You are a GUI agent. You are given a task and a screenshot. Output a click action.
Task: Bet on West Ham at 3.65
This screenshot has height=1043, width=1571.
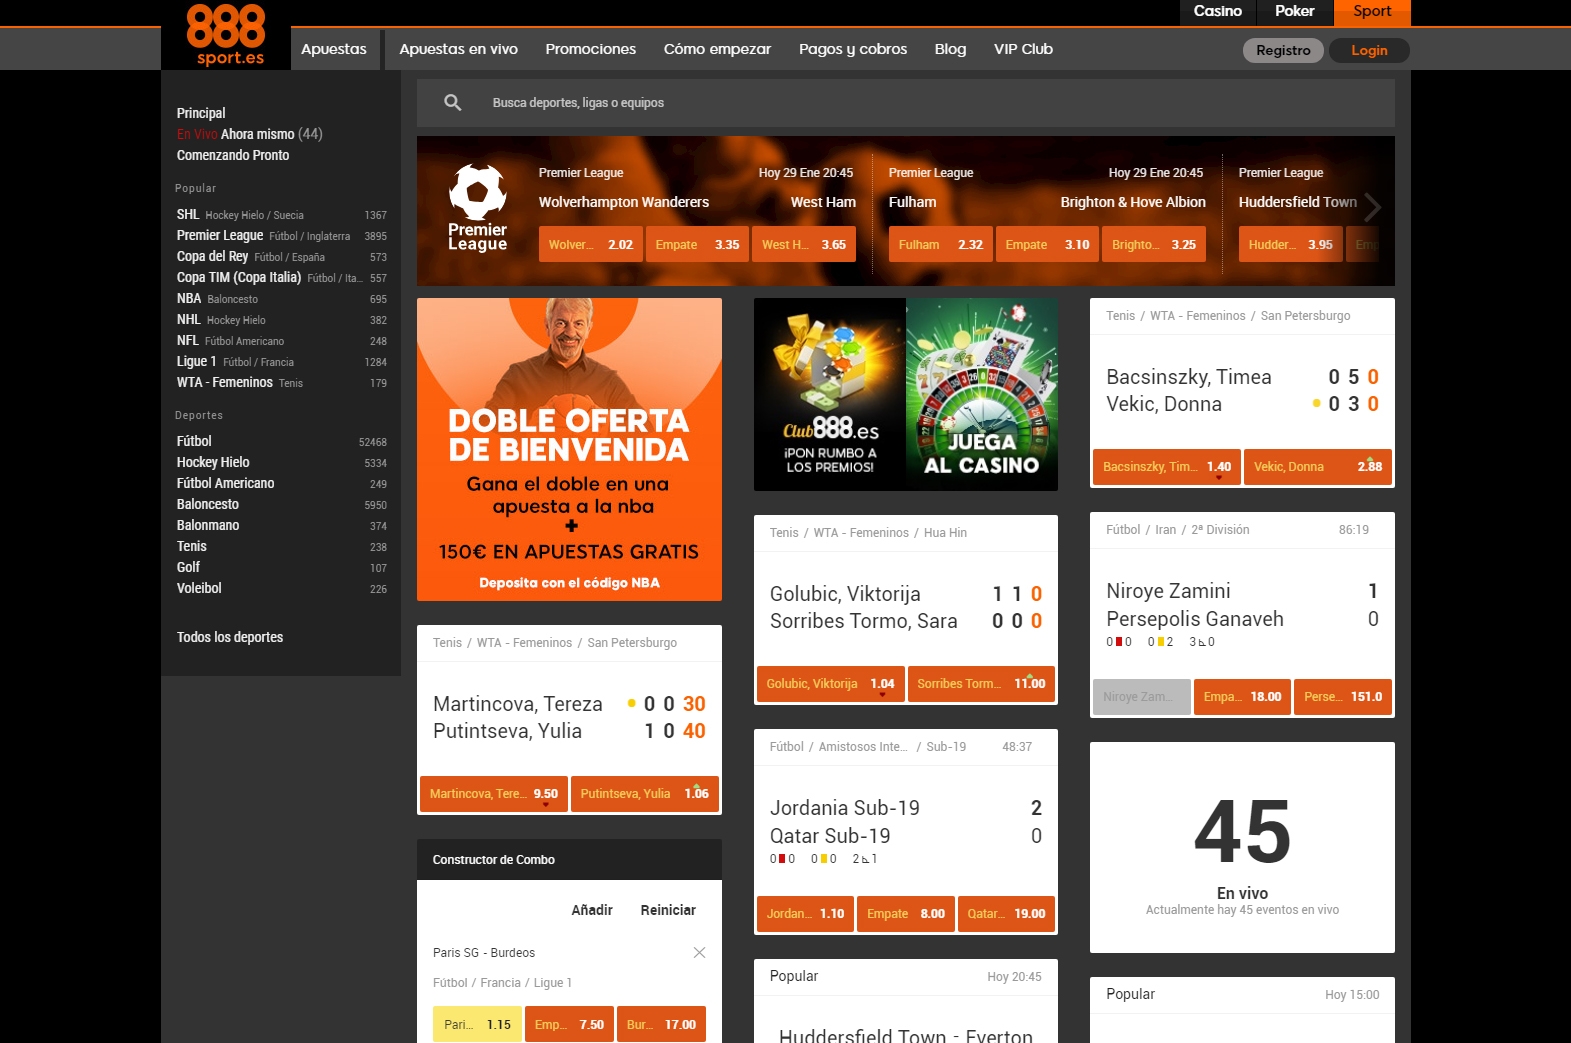pyautogui.click(x=804, y=244)
